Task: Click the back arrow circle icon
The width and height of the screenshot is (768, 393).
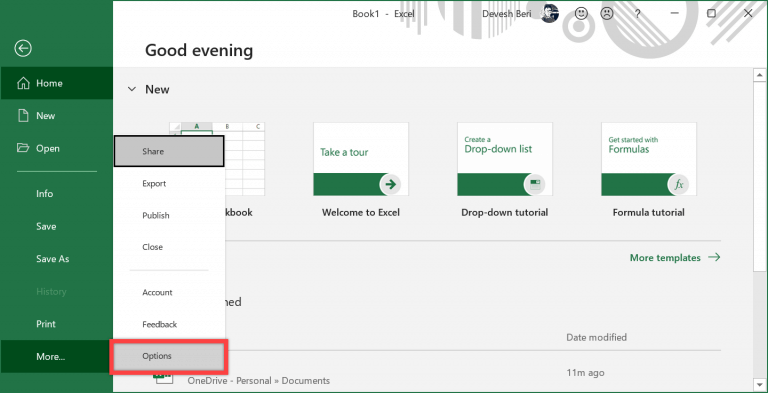Action: click(23, 48)
